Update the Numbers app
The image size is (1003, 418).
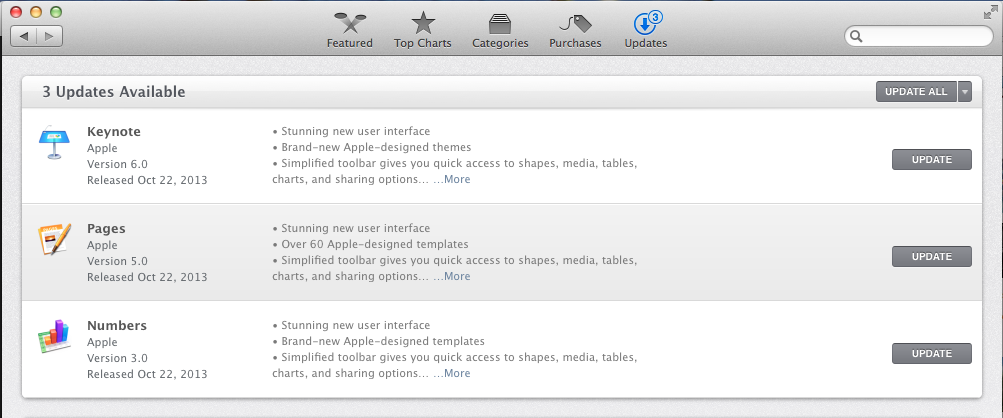(931, 353)
